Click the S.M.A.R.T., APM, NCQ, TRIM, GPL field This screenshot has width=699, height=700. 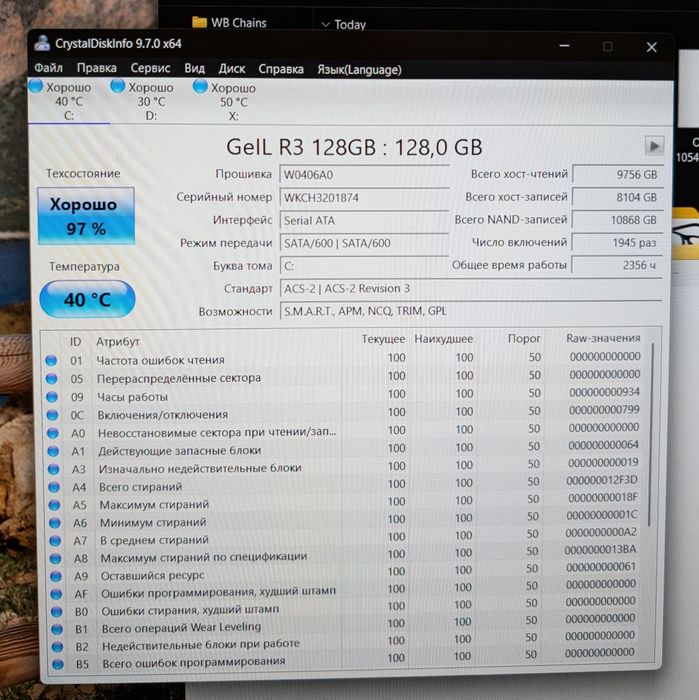click(x=470, y=311)
